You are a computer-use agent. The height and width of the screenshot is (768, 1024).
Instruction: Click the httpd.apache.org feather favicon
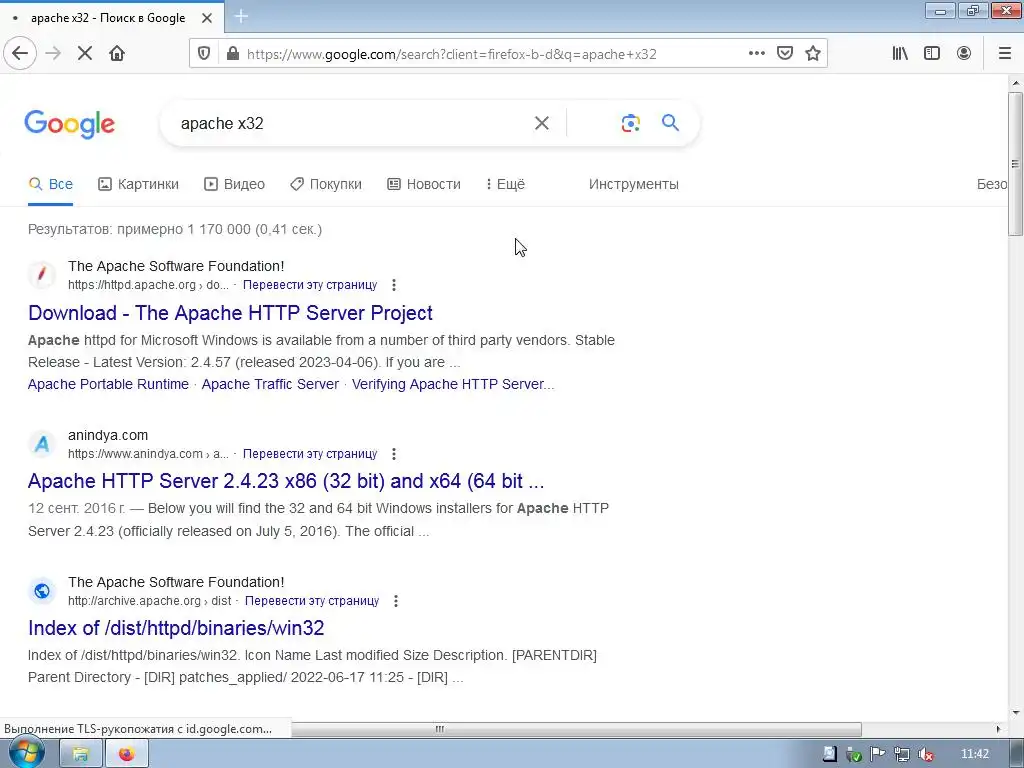pos(42,274)
